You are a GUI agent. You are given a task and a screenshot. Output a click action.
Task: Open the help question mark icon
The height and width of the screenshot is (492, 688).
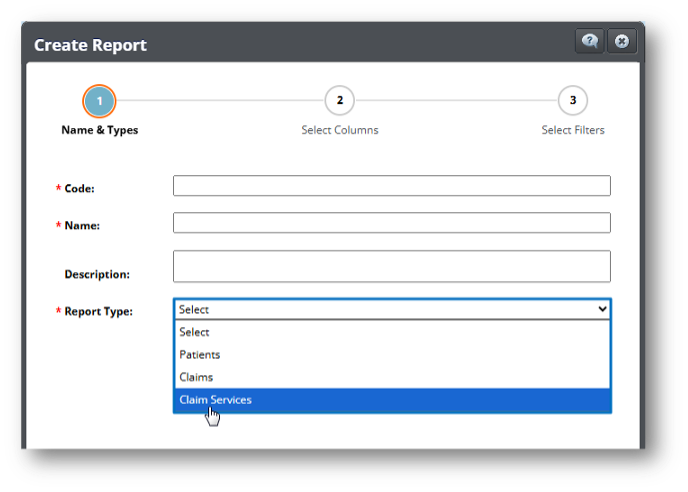[x=589, y=41]
